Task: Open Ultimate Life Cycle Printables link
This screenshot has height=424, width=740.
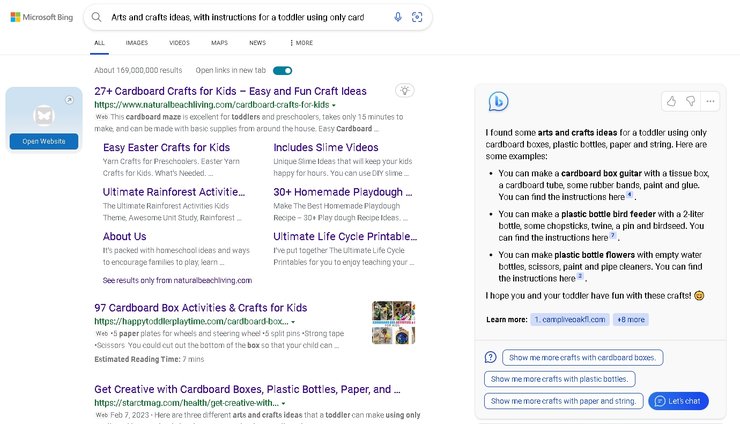Action: pyautogui.click(x=345, y=237)
